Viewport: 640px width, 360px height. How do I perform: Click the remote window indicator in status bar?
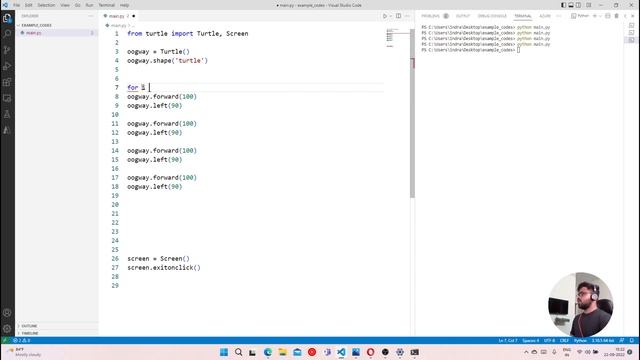tap(4, 340)
